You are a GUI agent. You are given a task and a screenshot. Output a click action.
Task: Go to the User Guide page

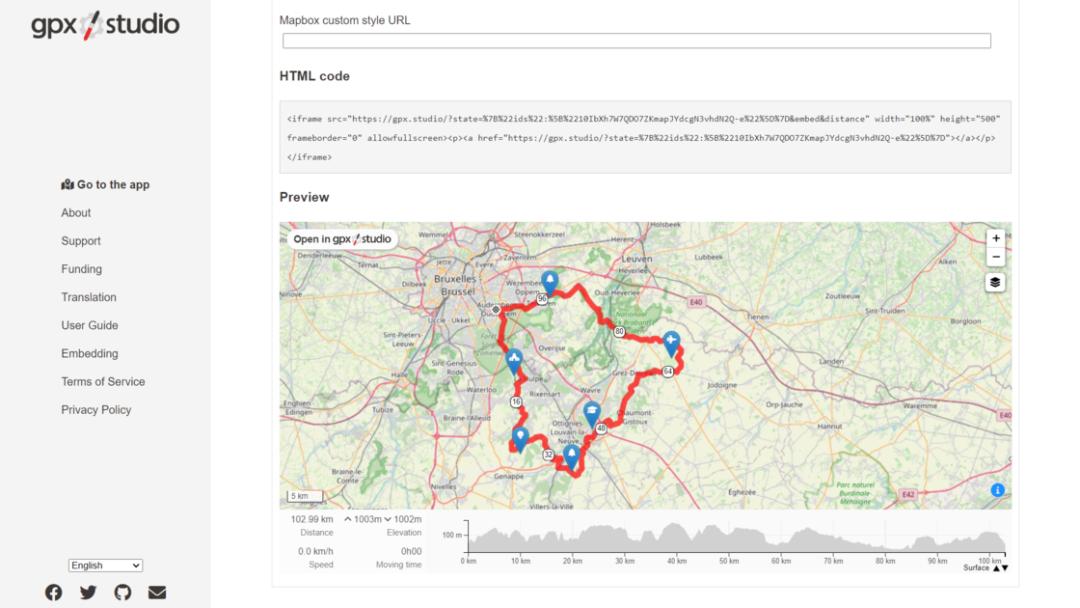(89, 325)
